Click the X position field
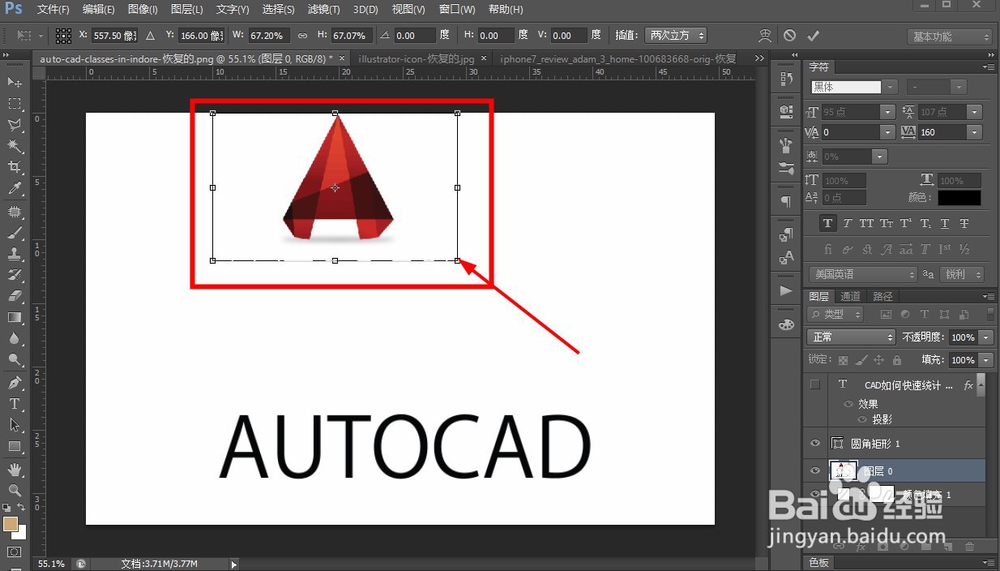 click(x=115, y=36)
